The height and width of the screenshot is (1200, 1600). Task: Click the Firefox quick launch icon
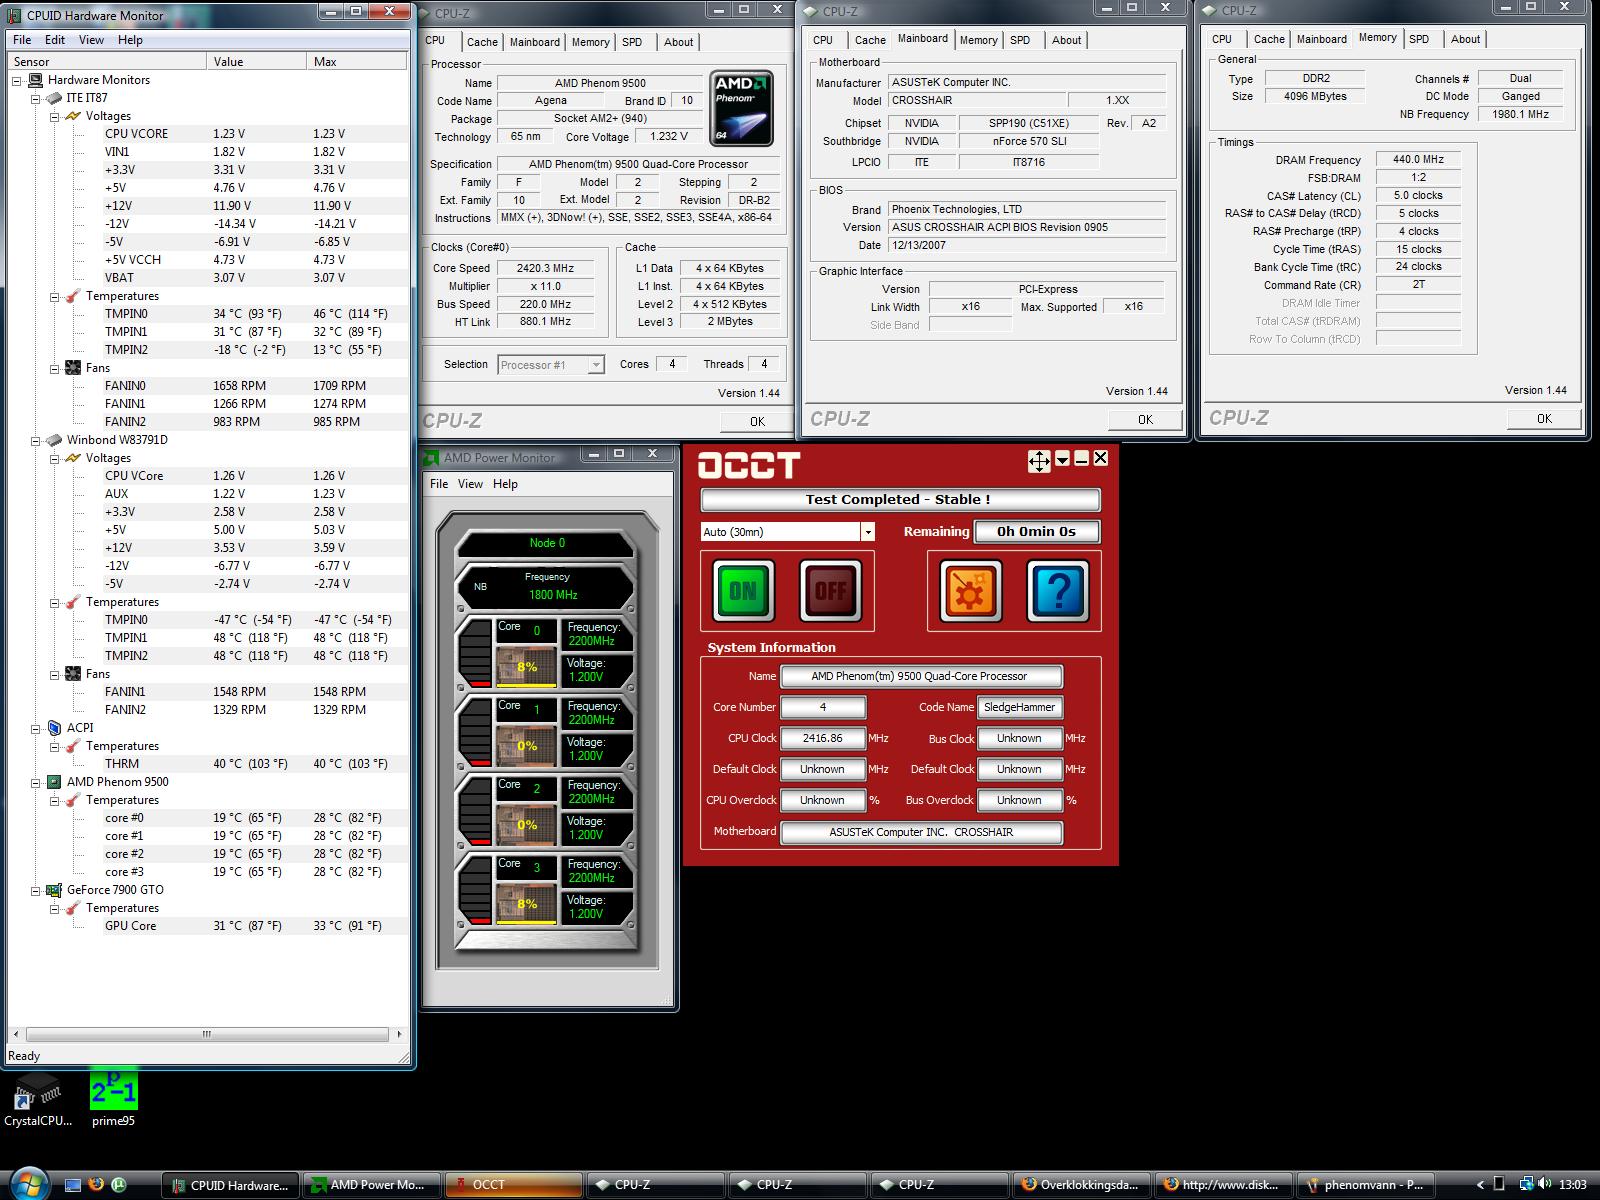(x=96, y=1185)
